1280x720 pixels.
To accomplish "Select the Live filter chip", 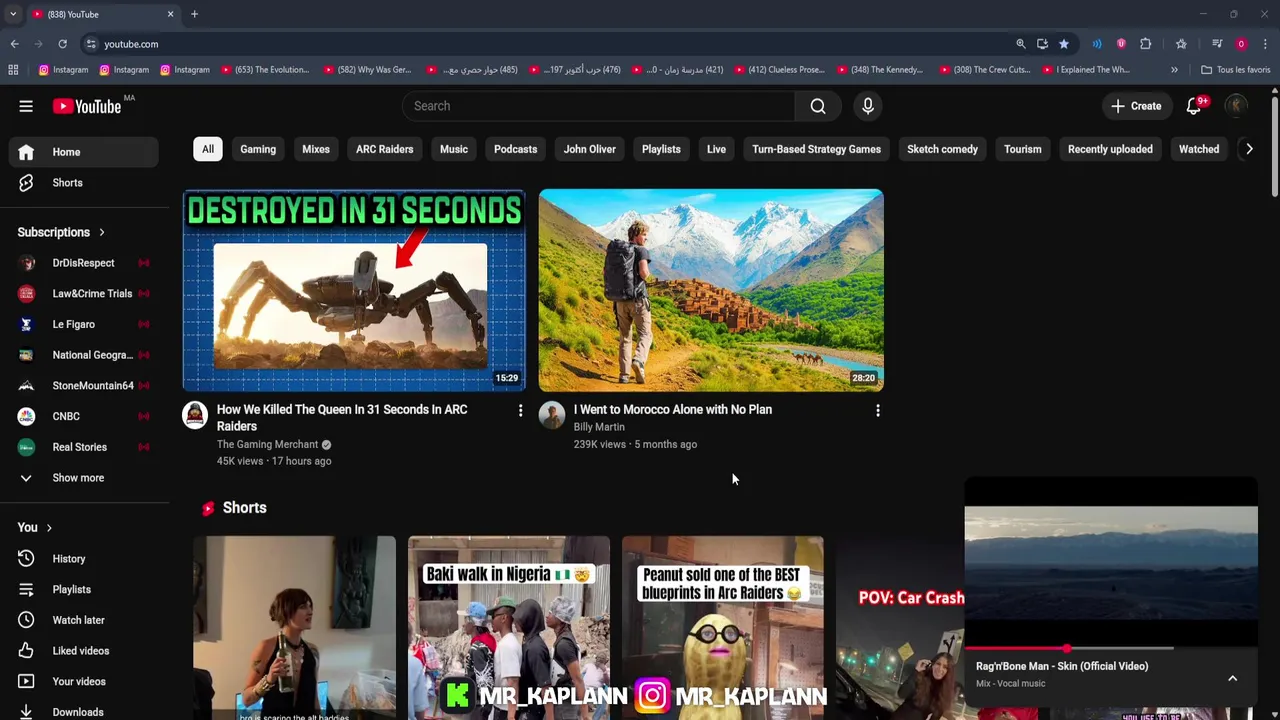I will click(x=716, y=149).
